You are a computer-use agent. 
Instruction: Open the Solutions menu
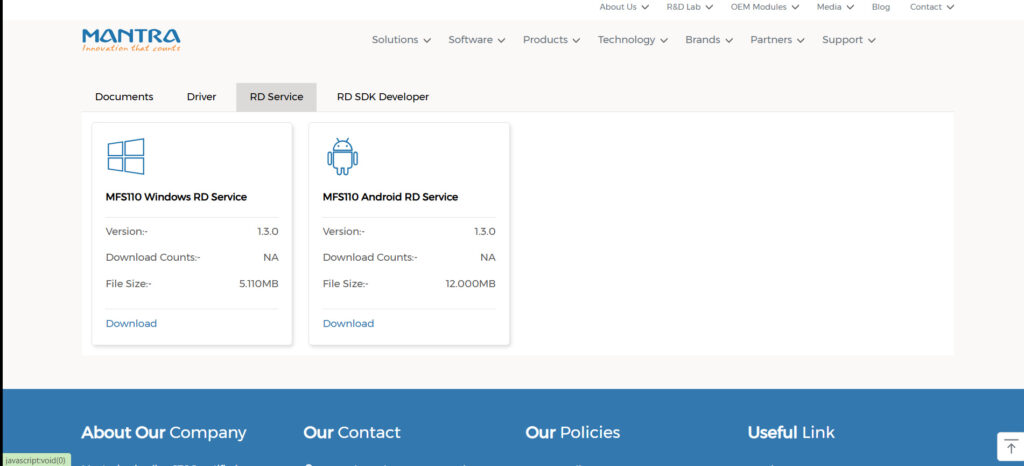[x=401, y=40]
